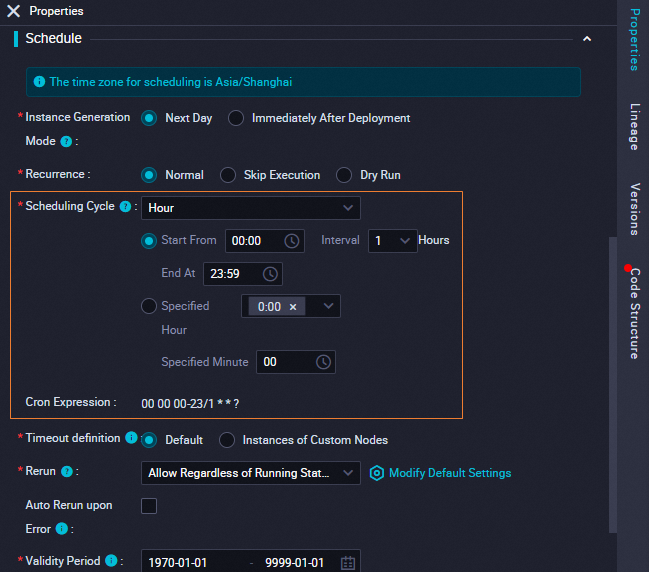This screenshot has width=649, height=572.
Task: Expand the Specified Hour dropdown arrow
Action: click(x=328, y=306)
